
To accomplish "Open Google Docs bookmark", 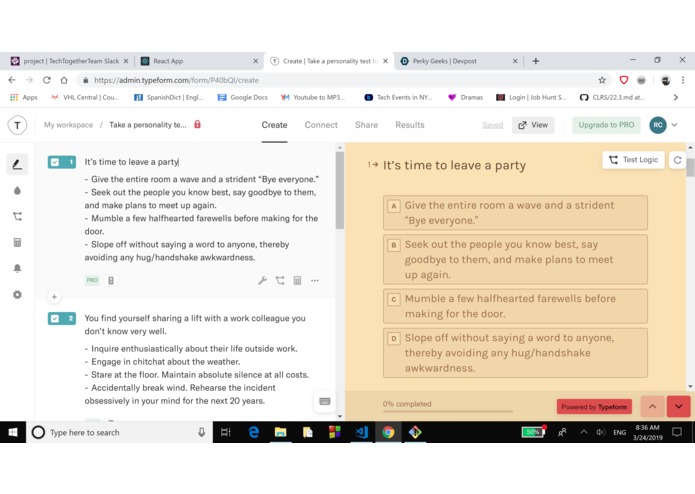I will [x=243, y=97].
